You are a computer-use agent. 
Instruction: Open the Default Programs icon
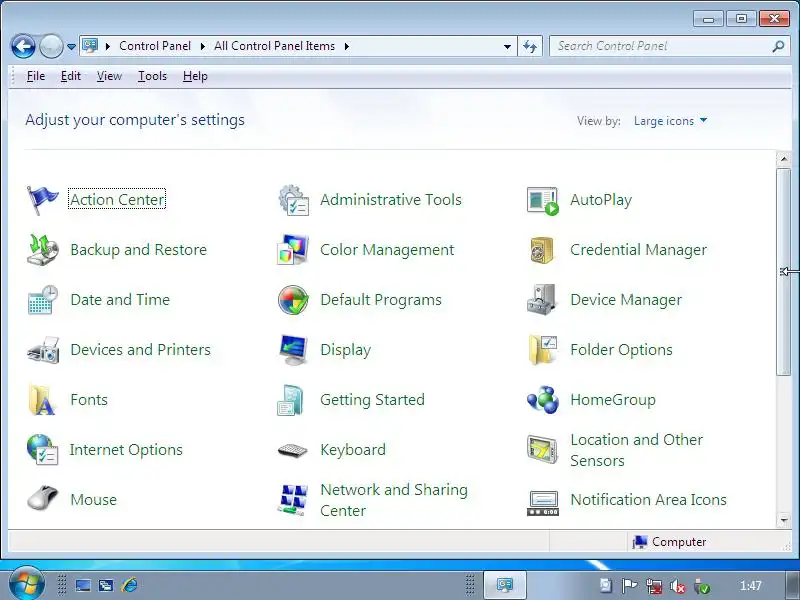pyautogui.click(x=293, y=299)
